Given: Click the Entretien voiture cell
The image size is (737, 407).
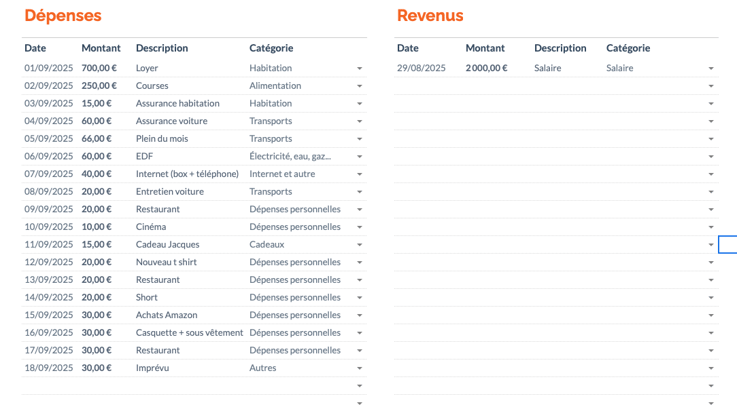Looking at the screenshot, I should coord(170,191).
